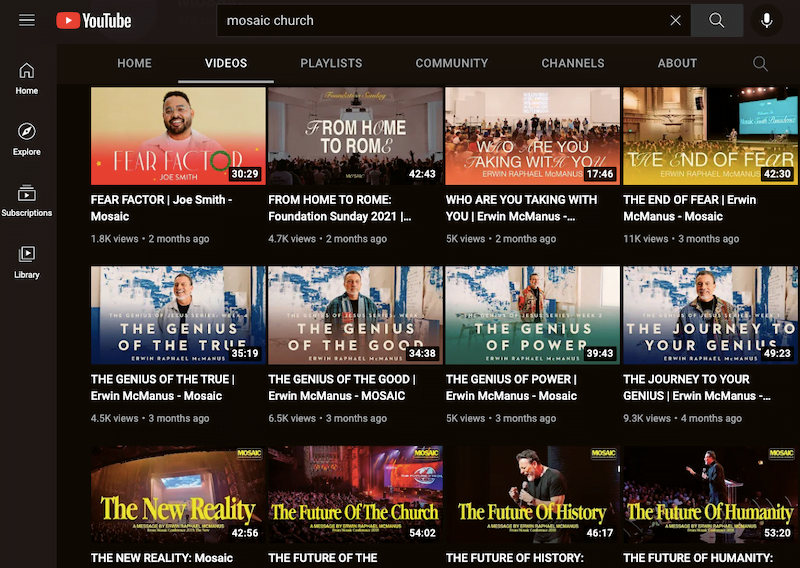The height and width of the screenshot is (568, 800).
Task: Click '11K views • 3 months ago' text
Action: (x=681, y=239)
